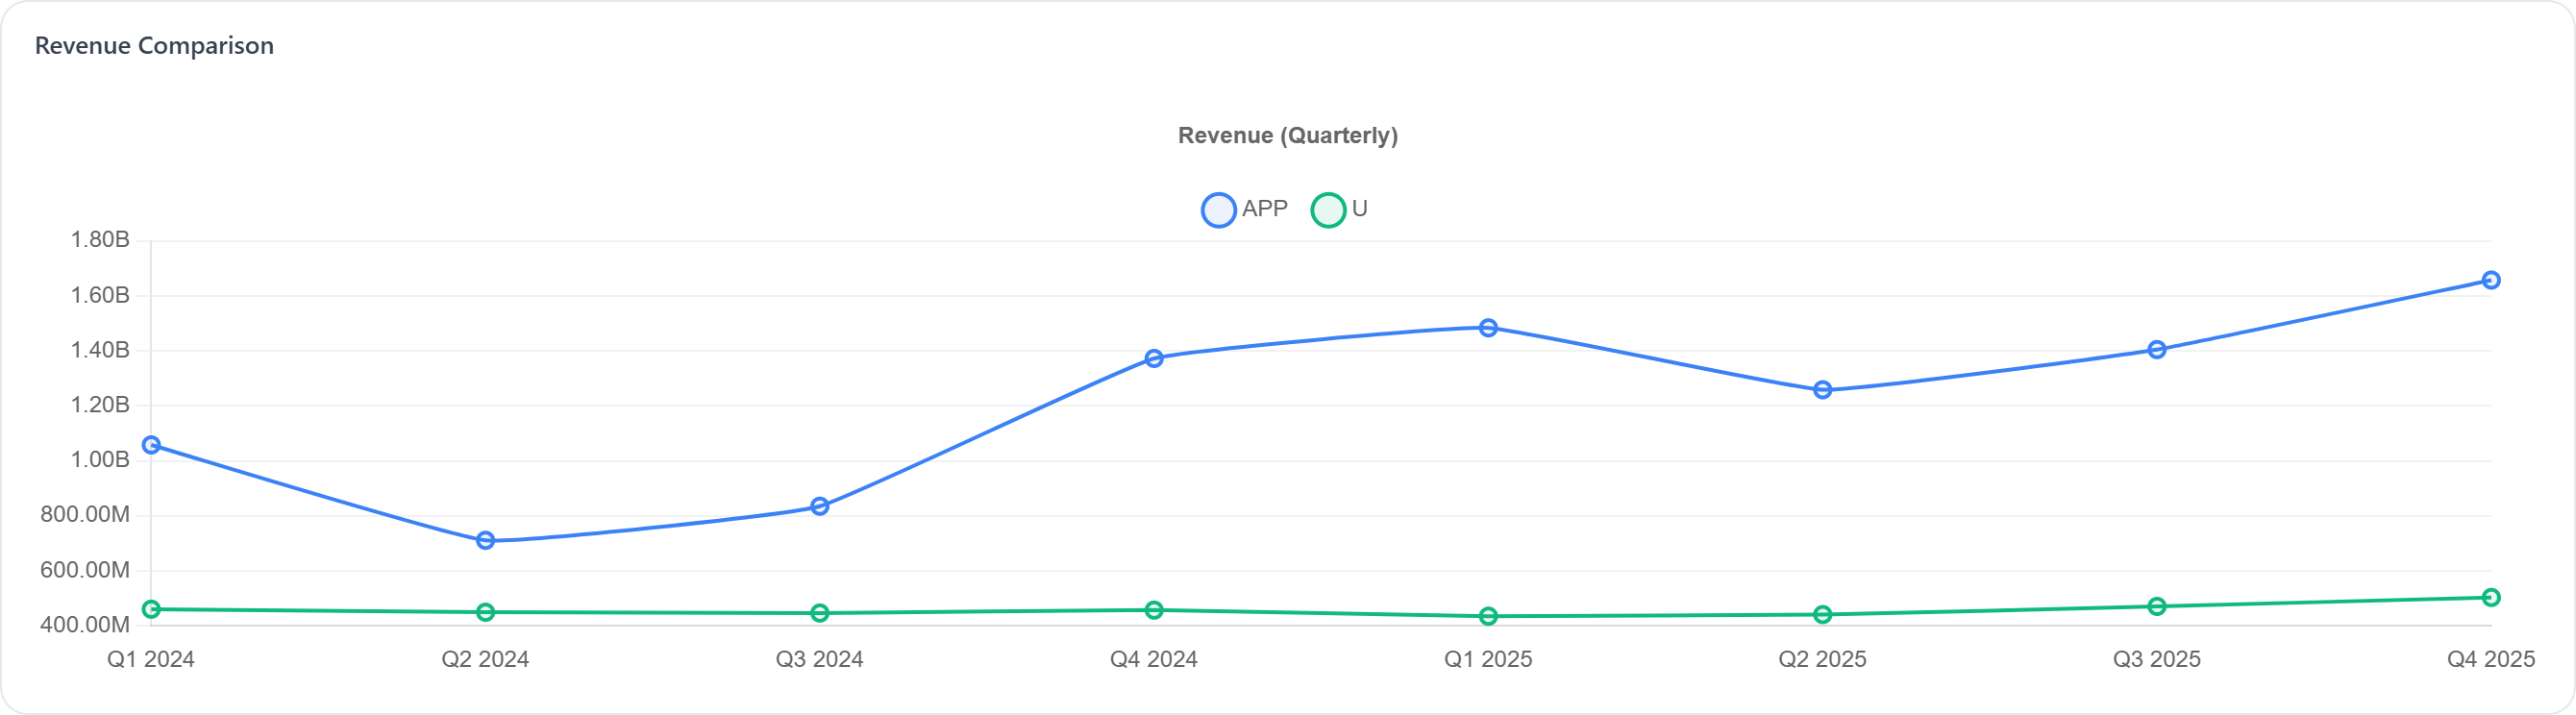The height and width of the screenshot is (715, 2576).
Task: Click U data point at Q4 2024
Action: tap(1154, 610)
